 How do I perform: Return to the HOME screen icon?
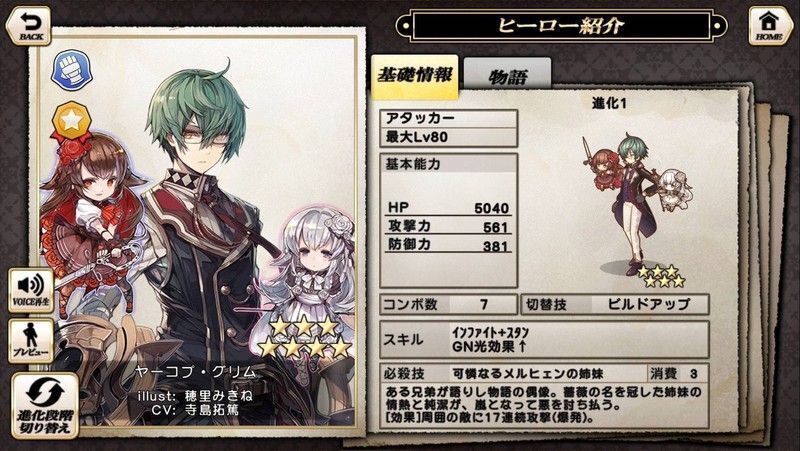pos(770,26)
